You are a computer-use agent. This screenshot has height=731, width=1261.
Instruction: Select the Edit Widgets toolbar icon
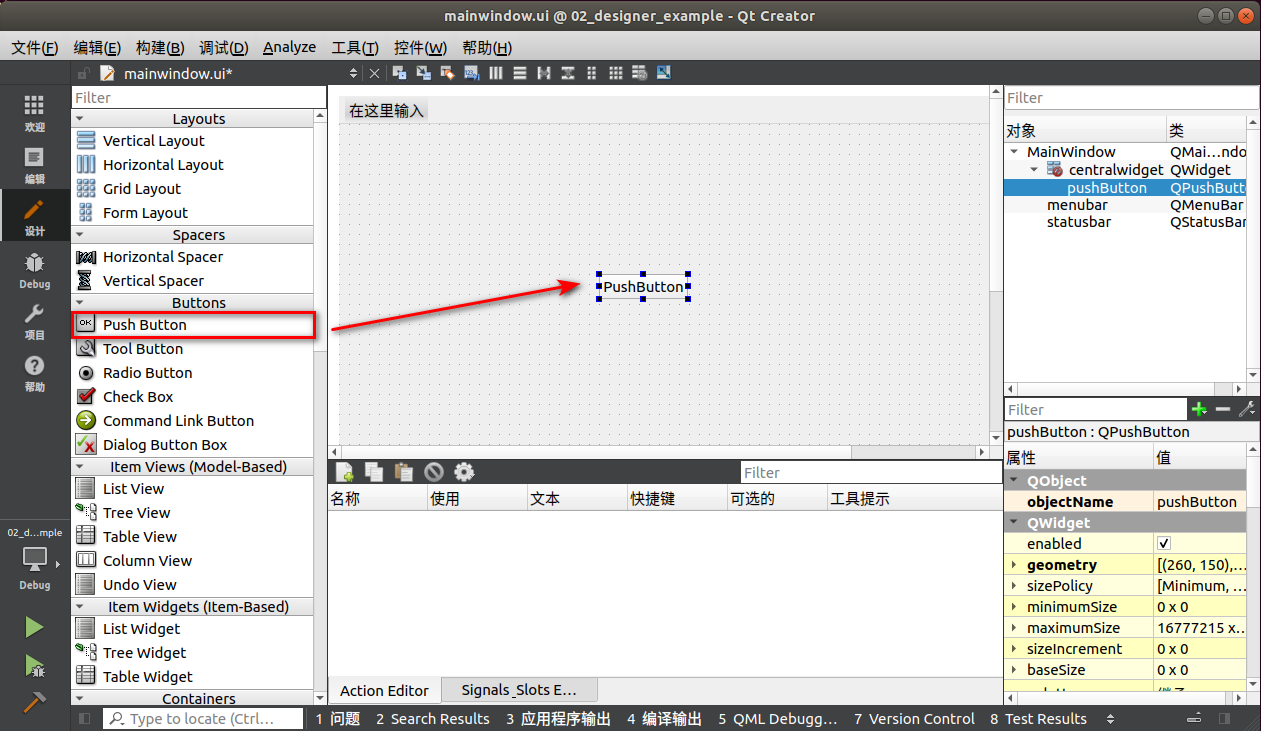399,73
